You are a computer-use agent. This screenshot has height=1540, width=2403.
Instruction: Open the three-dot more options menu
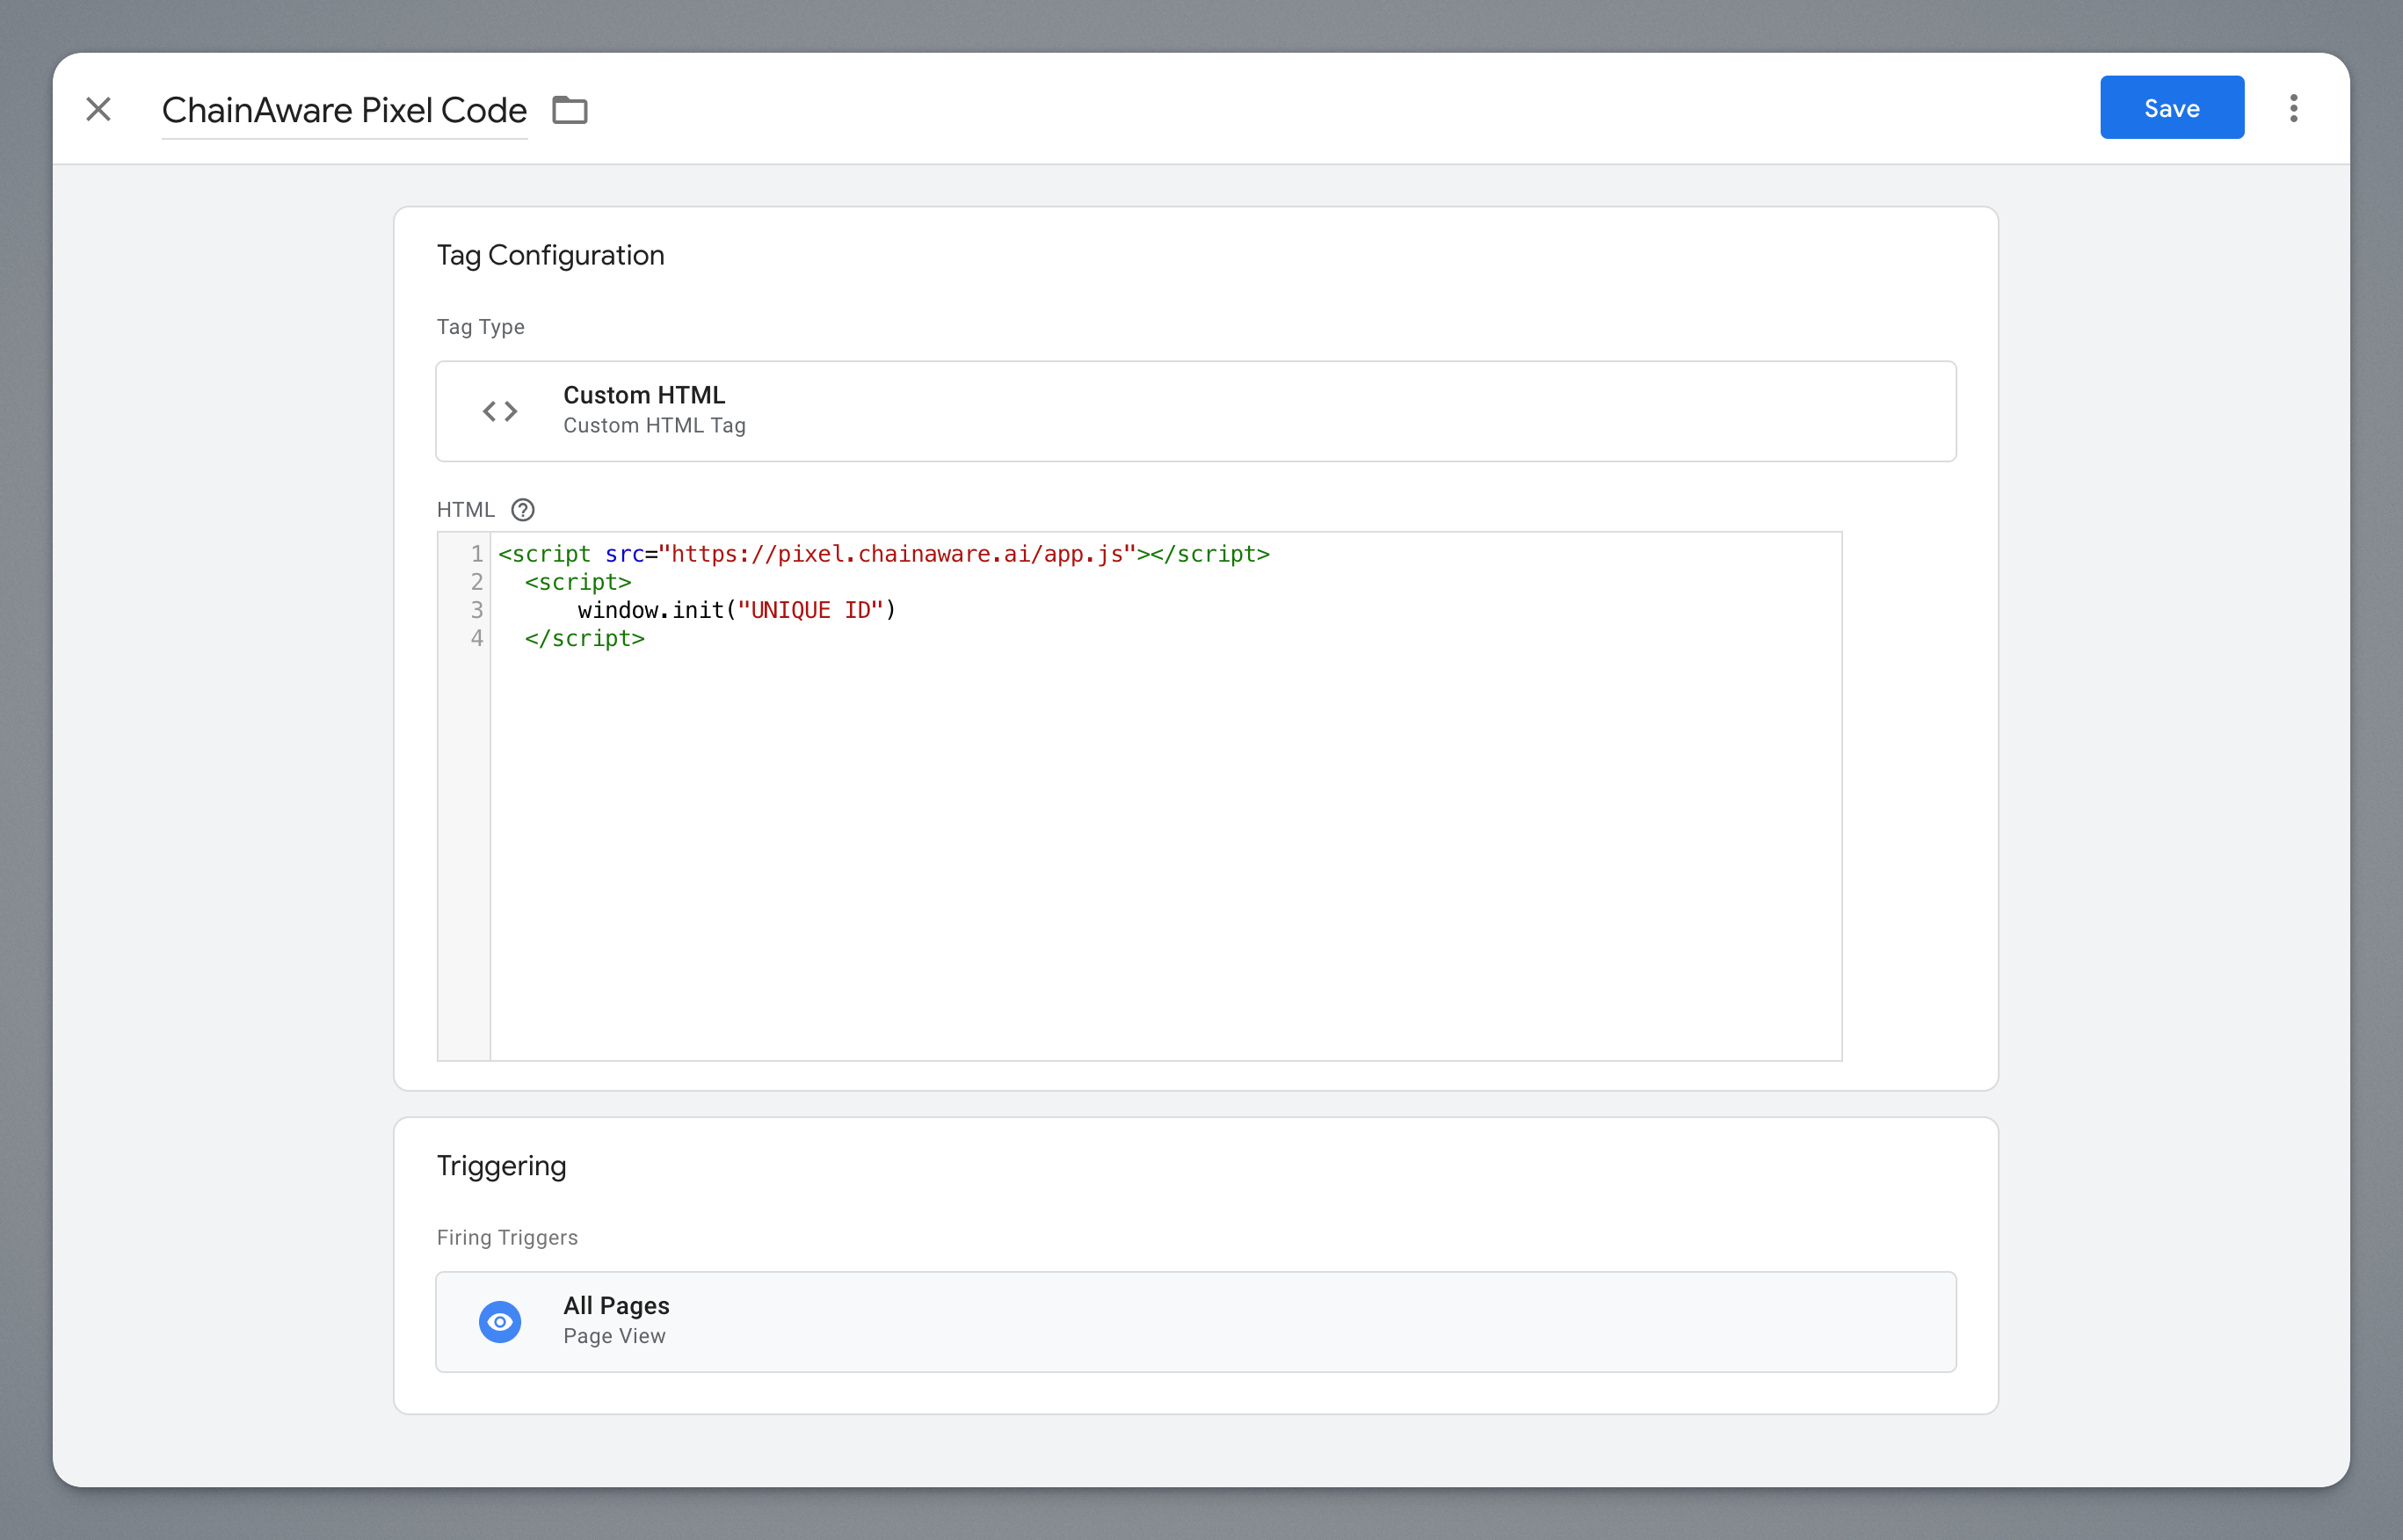pos(2294,108)
